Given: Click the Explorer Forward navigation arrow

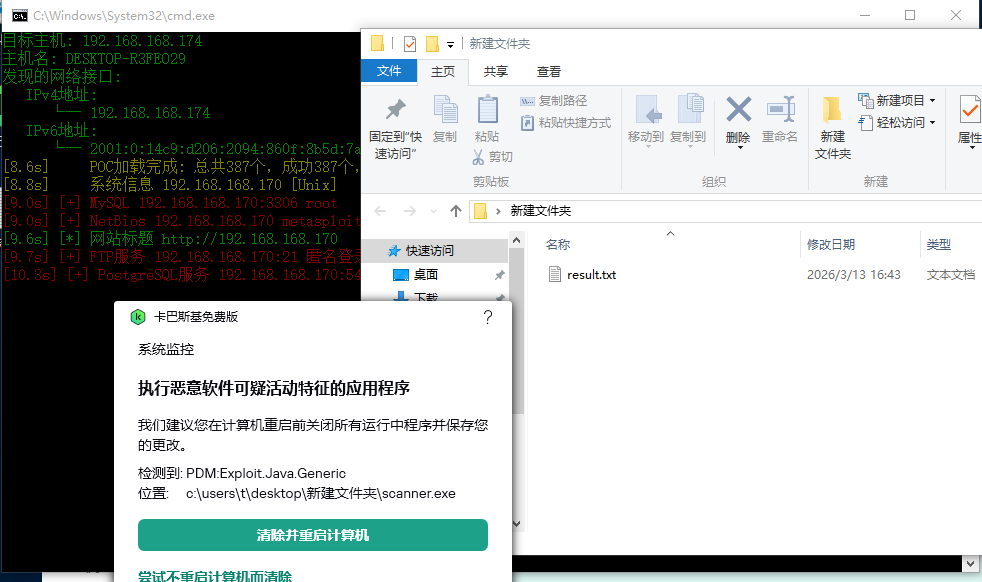Looking at the screenshot, I should 410,211.
